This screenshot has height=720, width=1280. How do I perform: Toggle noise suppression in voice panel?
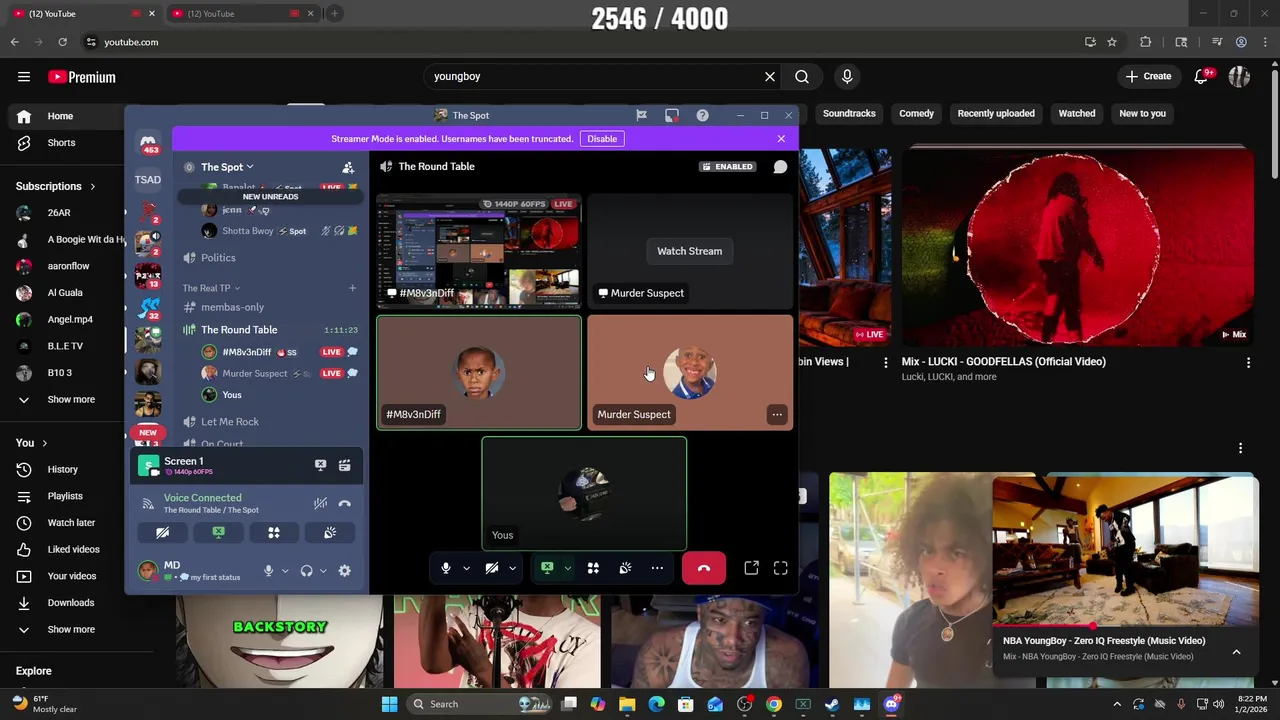(x=320, y=504)
